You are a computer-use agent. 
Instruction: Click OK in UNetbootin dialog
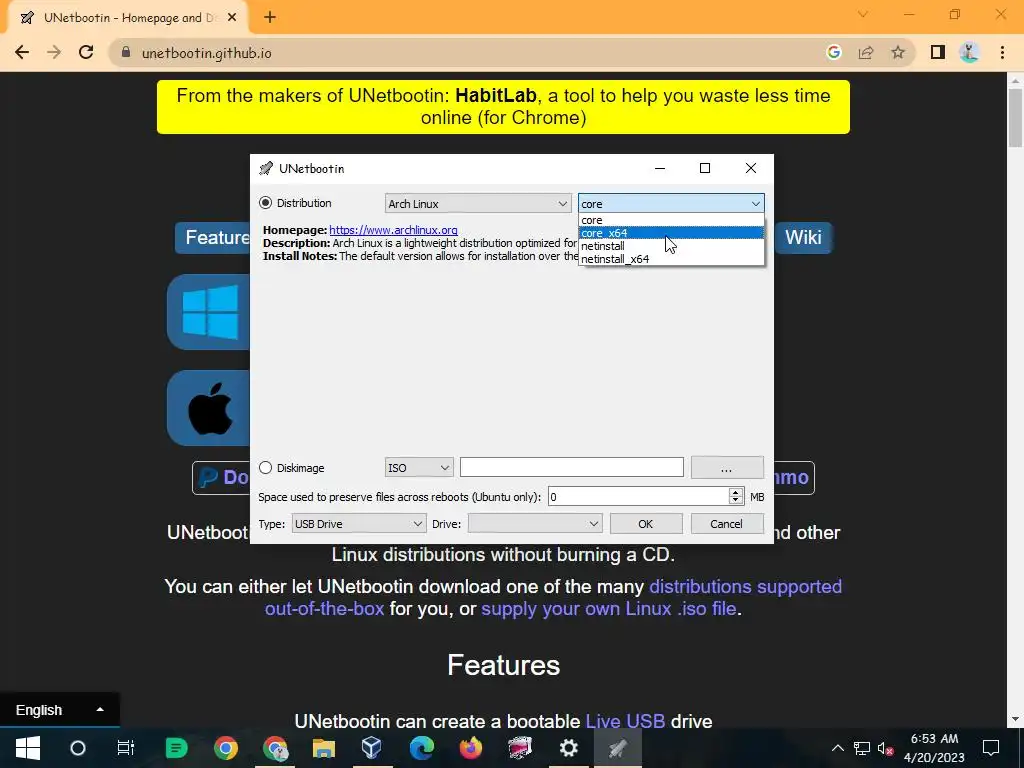[x=646, y=524]
